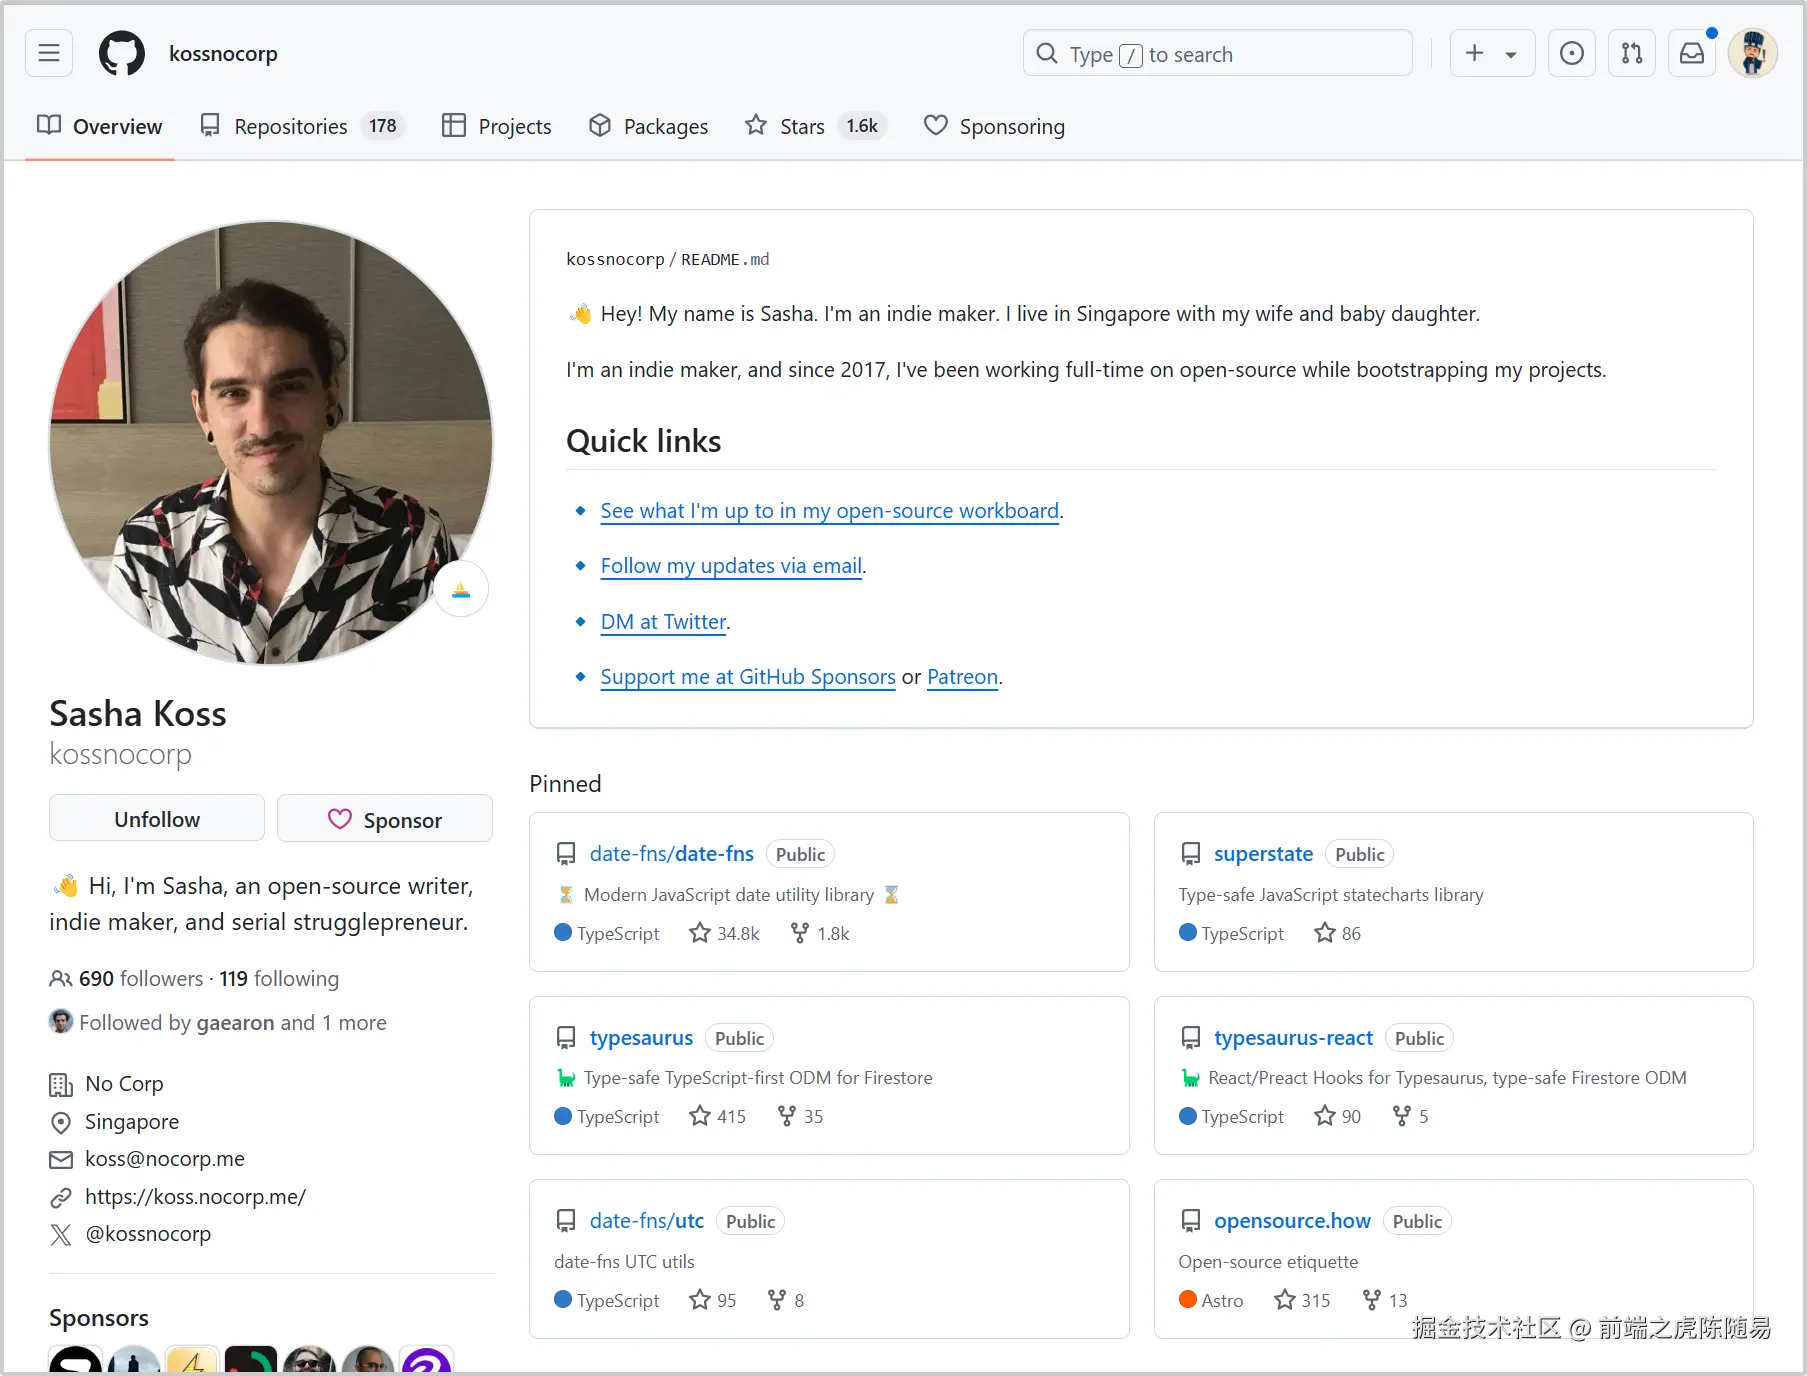Switch to the Repositories tab

[300, 126]
